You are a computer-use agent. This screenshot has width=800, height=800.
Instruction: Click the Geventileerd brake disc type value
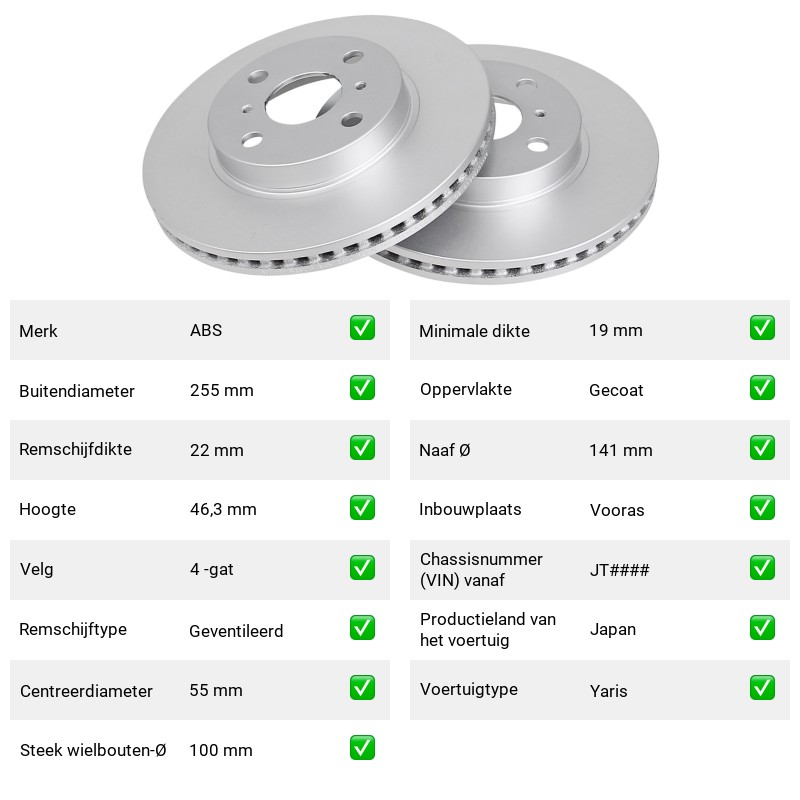(x=236, y=631)
